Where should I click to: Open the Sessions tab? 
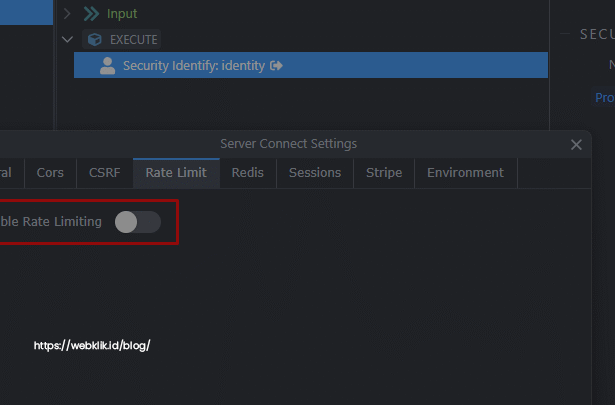click(x=315, y=173)
